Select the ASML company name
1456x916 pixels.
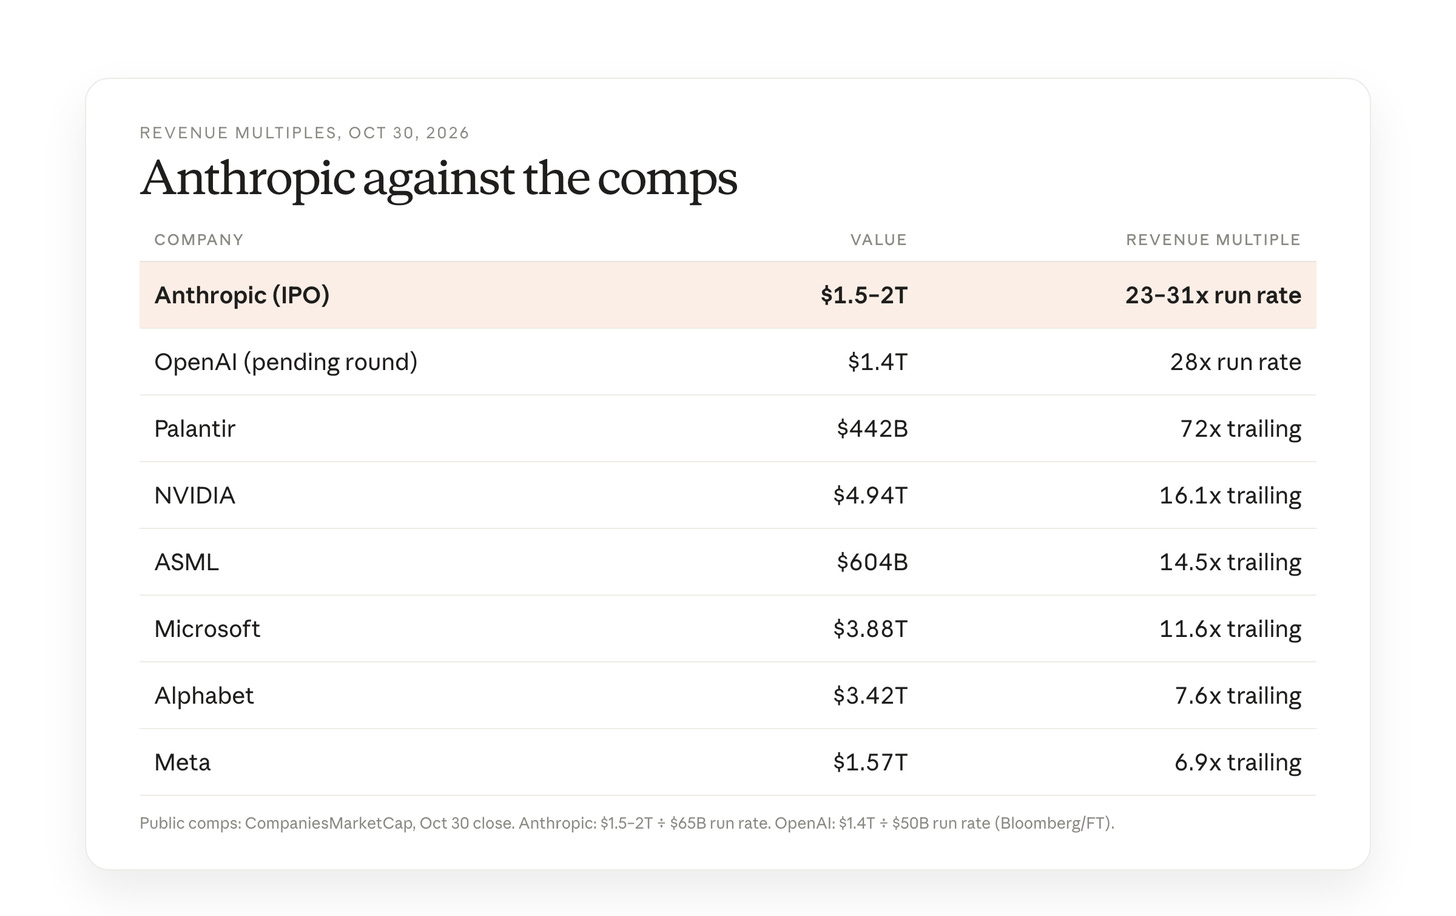[x=187, y=562]
